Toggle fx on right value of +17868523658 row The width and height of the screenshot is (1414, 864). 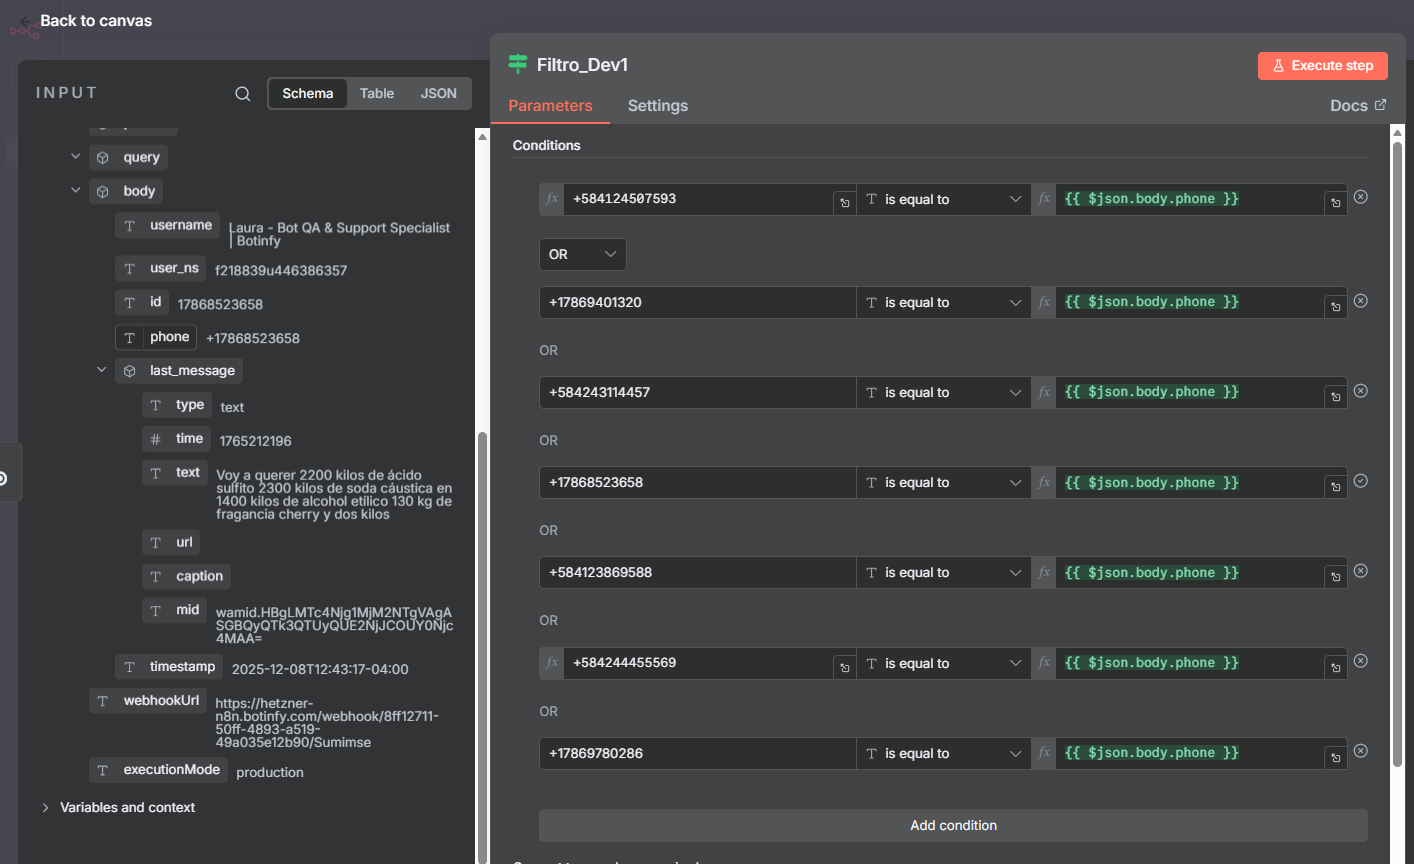click(1044, 483)
